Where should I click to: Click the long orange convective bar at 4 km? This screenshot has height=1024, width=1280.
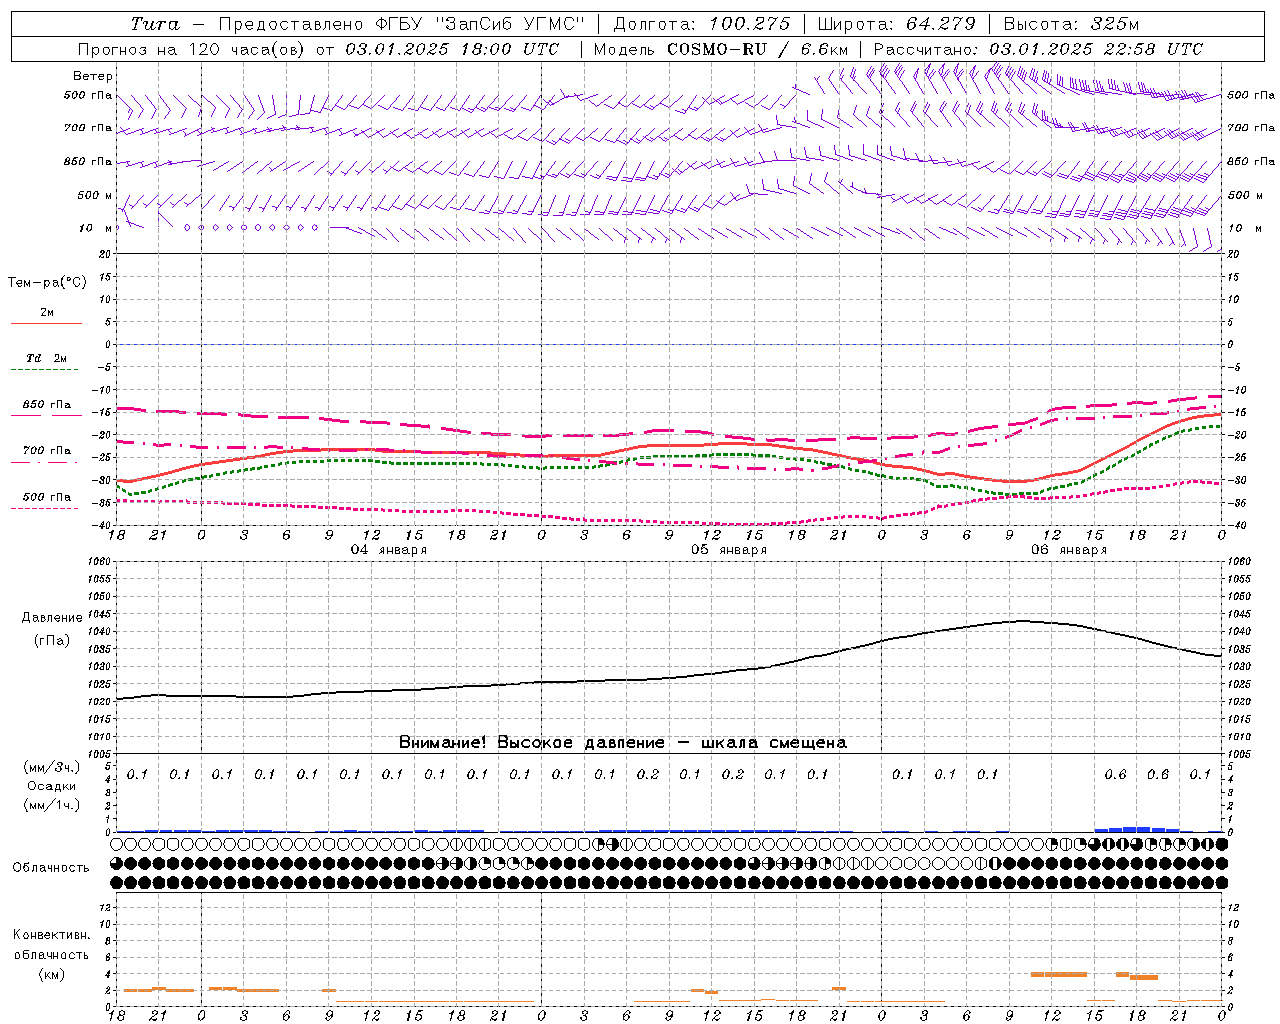tap(1059, 974)
